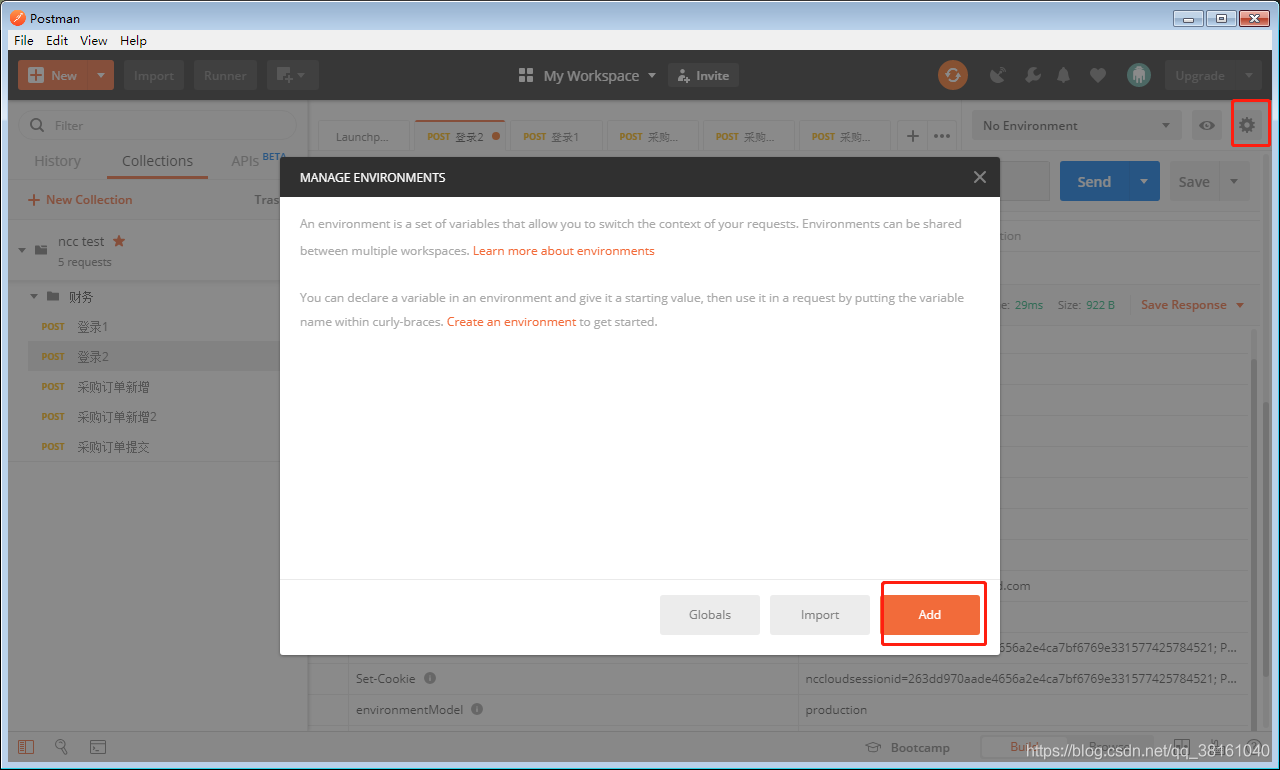Click the open new window icon

[x=292, y=75]
